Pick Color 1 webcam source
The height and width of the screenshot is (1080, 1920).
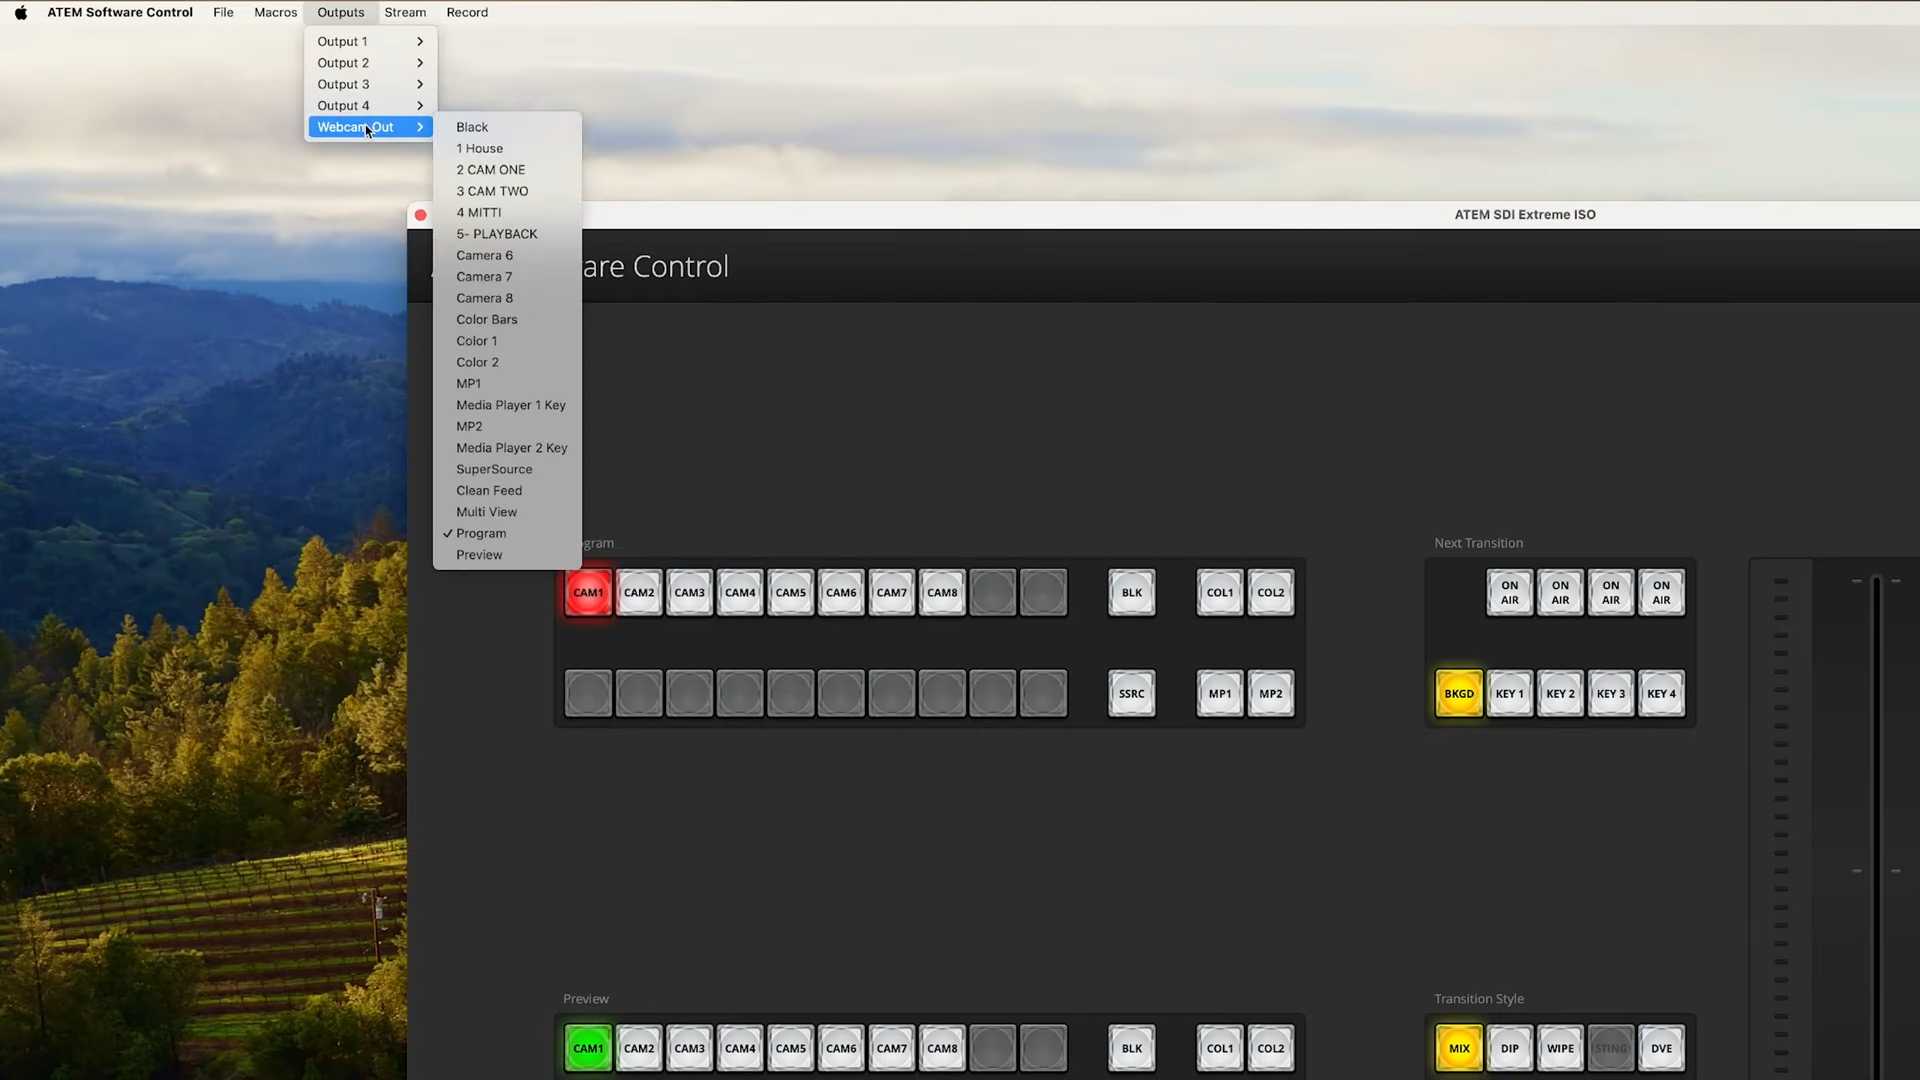click(507, 341)
